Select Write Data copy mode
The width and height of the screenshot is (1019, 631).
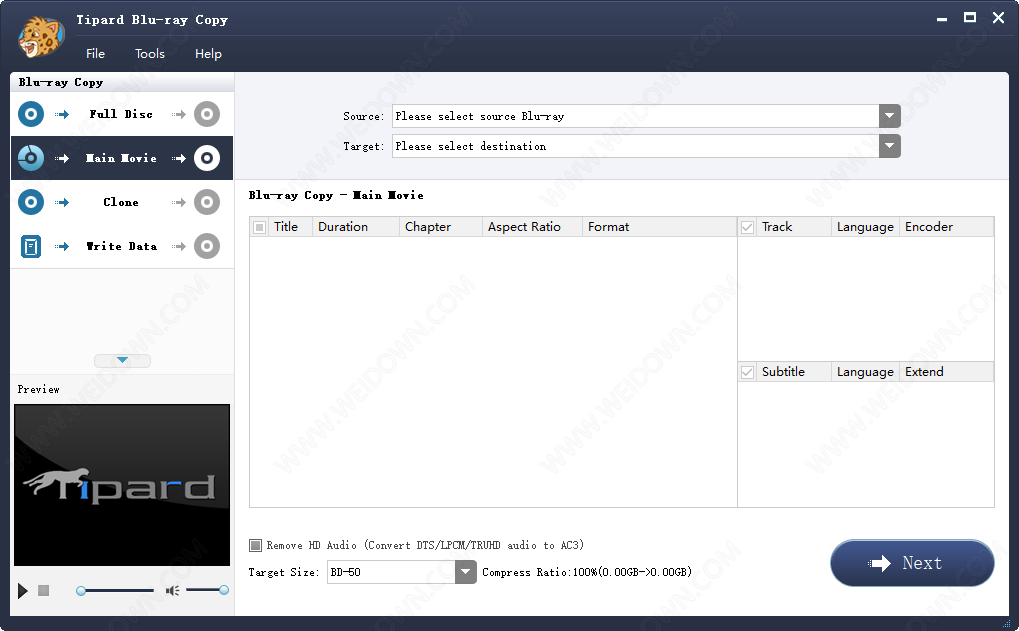coord(122,246)
